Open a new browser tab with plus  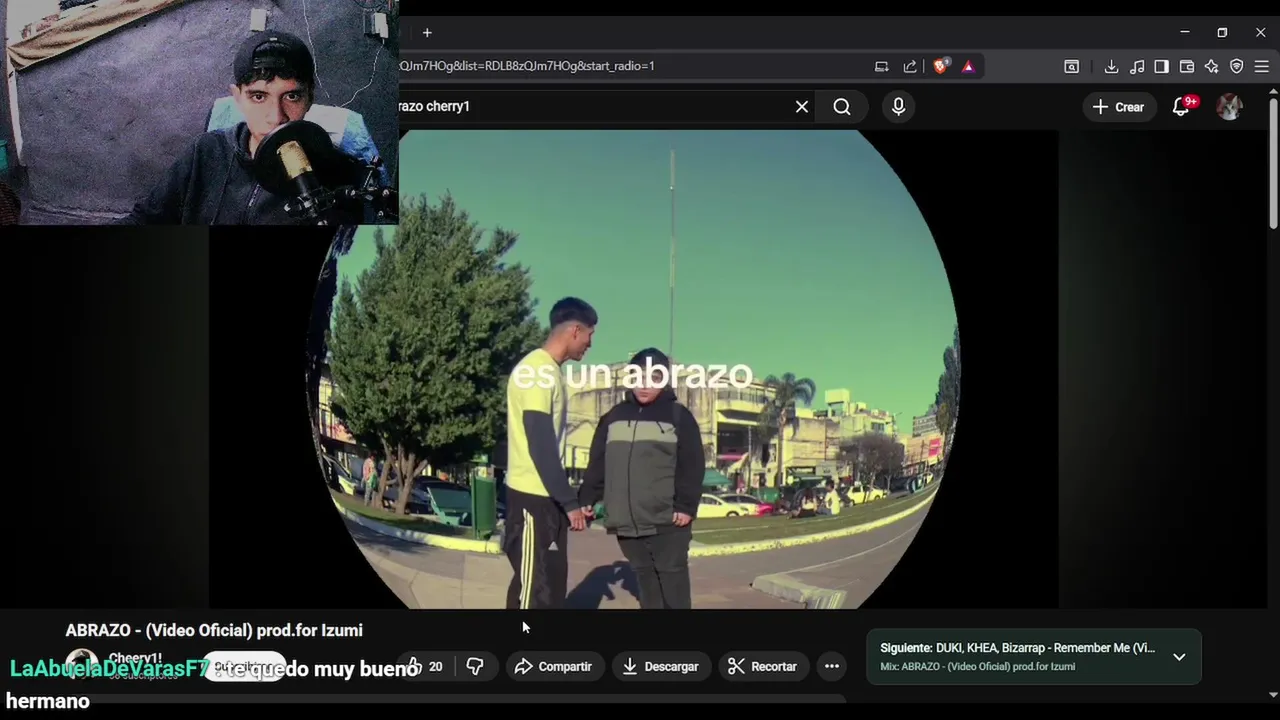427,33
